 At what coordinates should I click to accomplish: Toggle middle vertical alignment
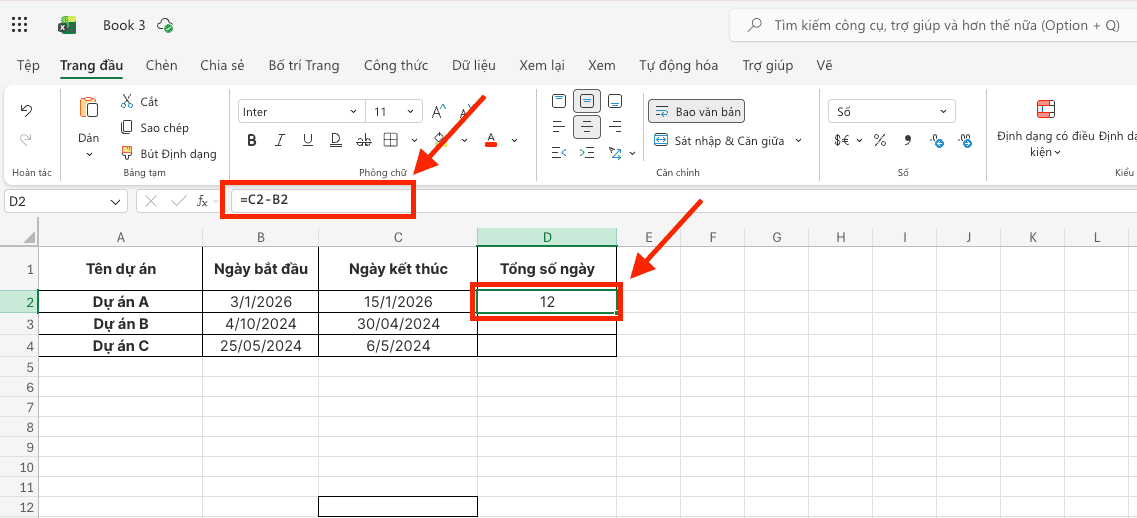click(x=587, y=100)
